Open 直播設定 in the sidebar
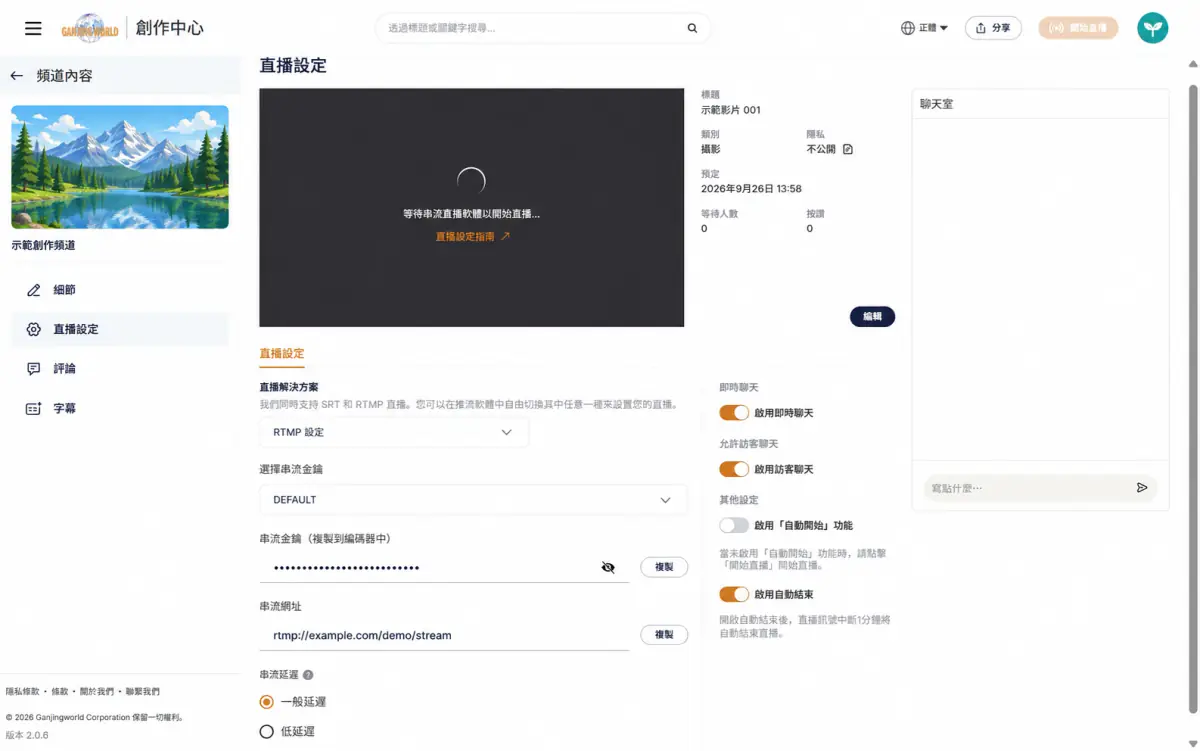 (x=120, y=329)
